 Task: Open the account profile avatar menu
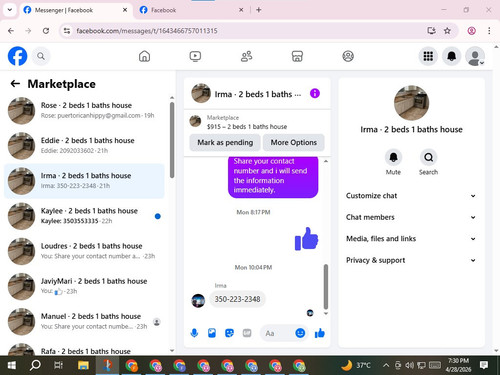coord(475,56)
